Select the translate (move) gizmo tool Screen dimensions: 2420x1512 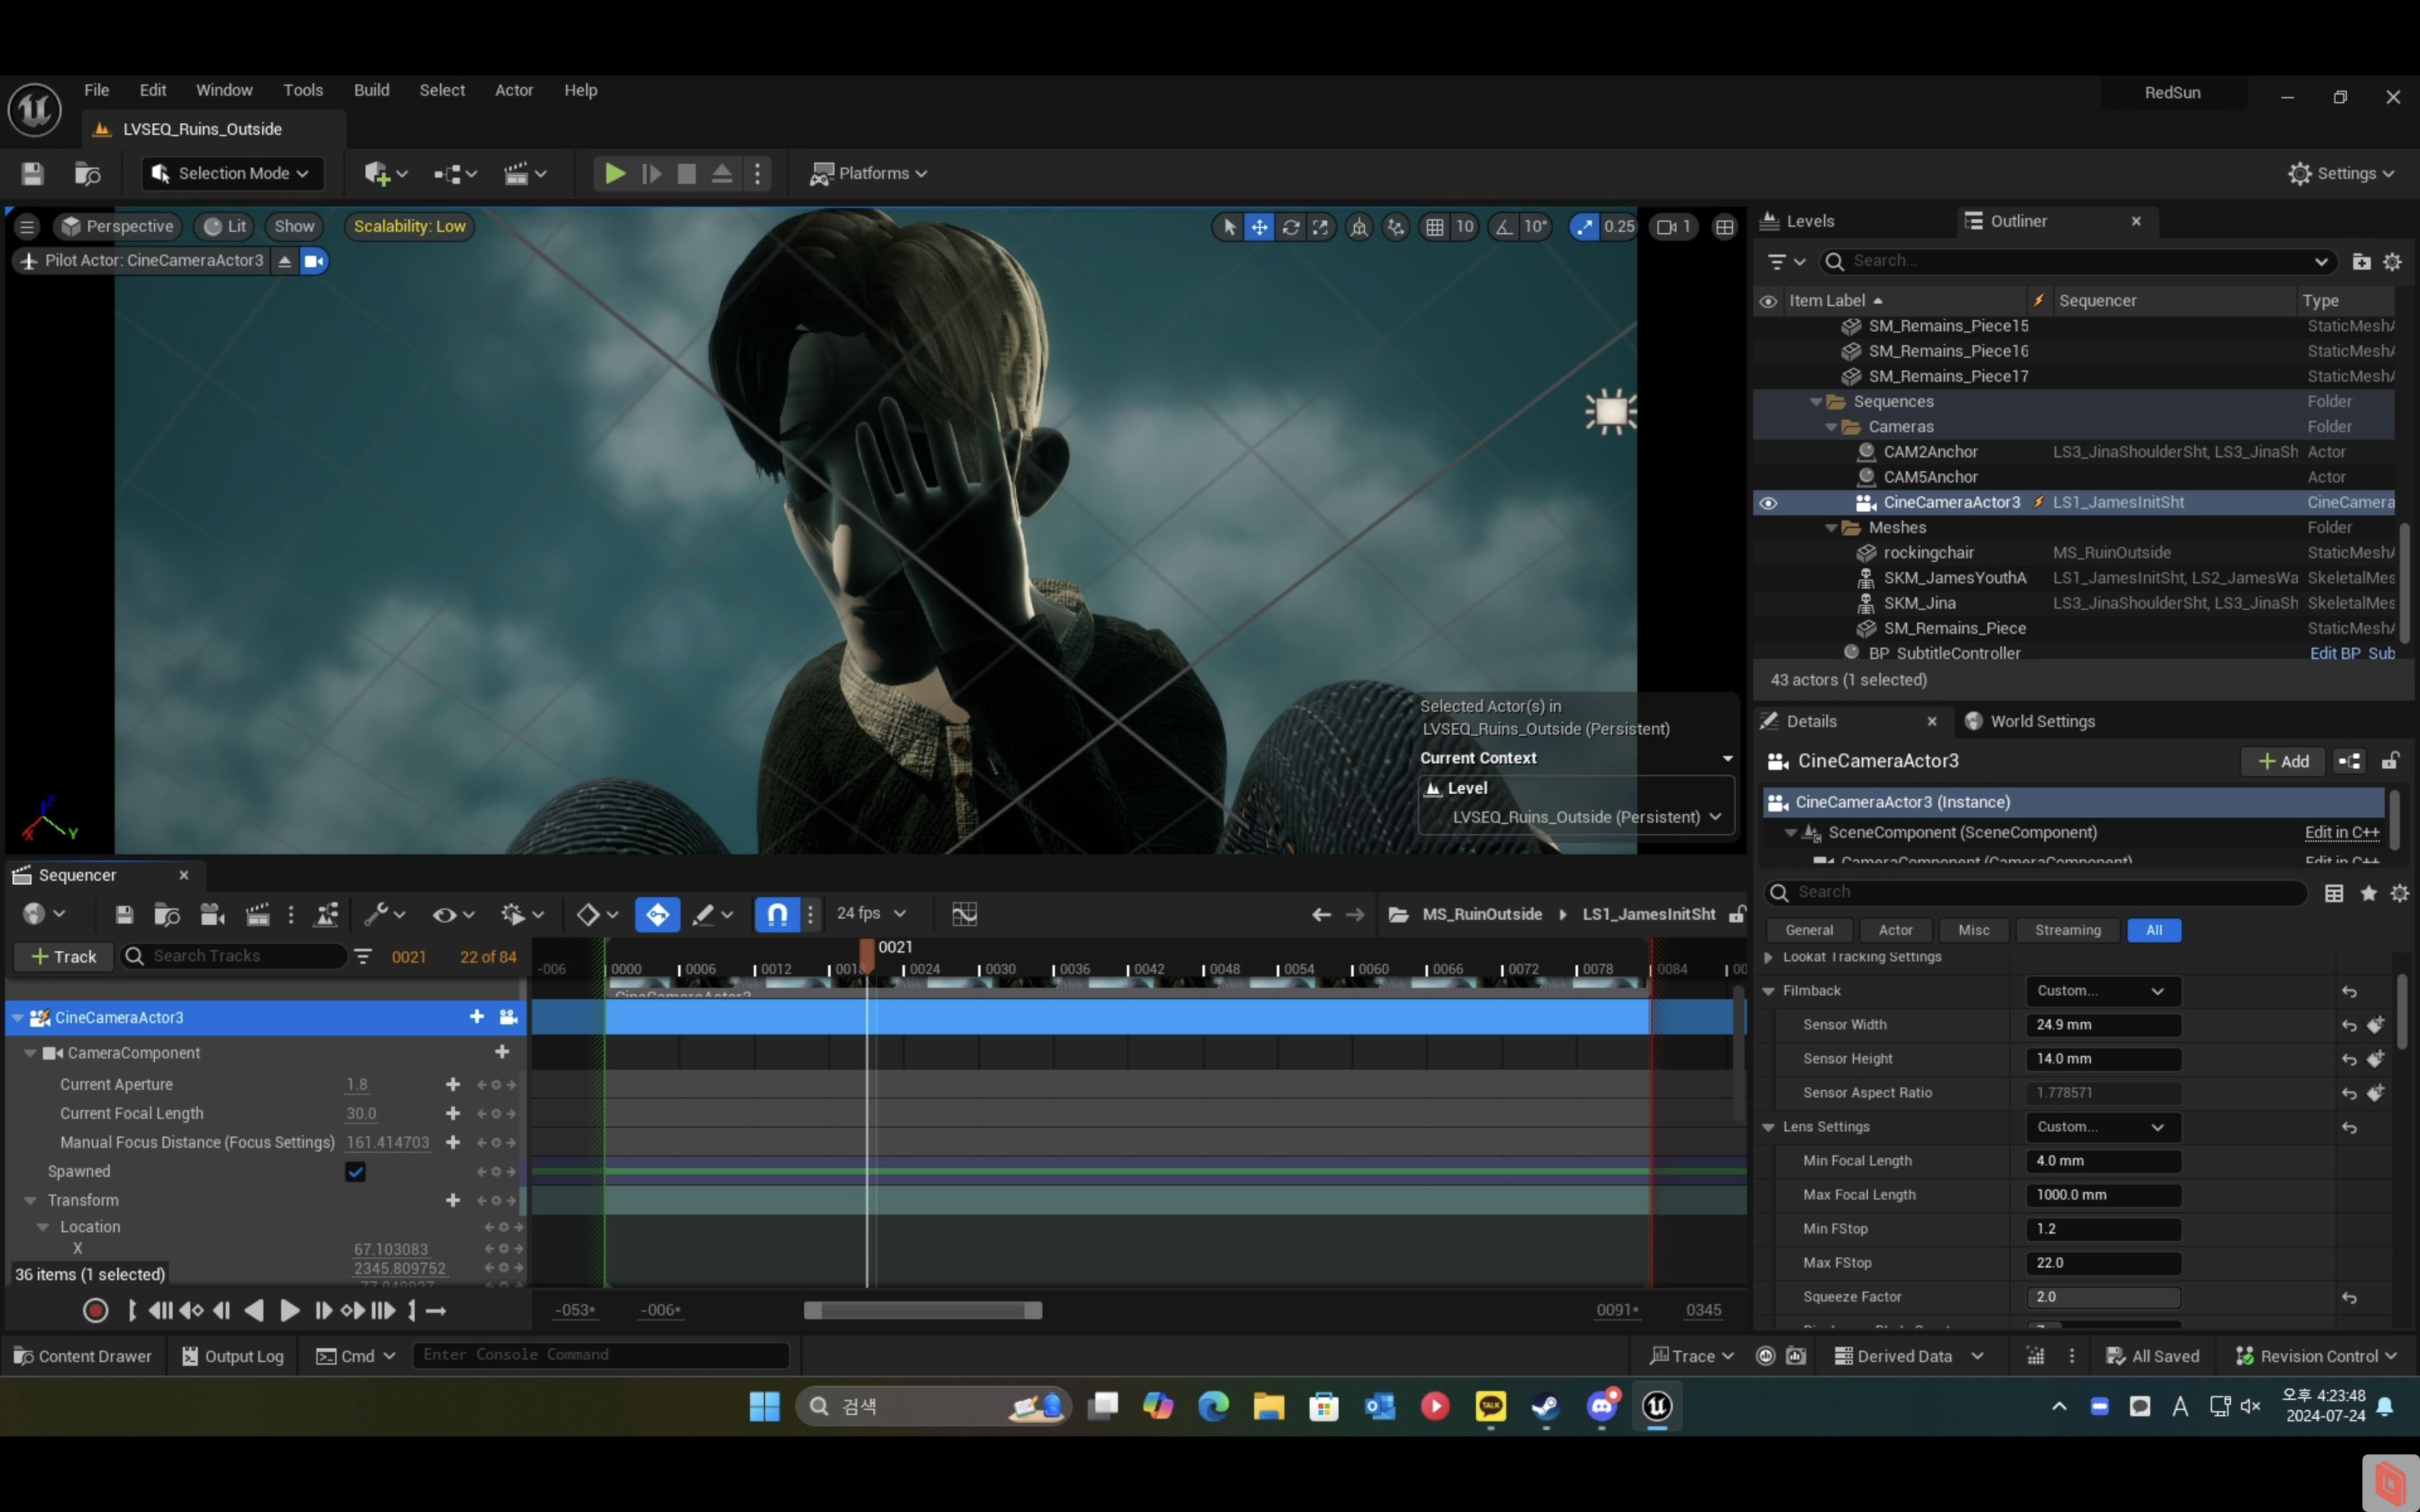point(1260,227)
